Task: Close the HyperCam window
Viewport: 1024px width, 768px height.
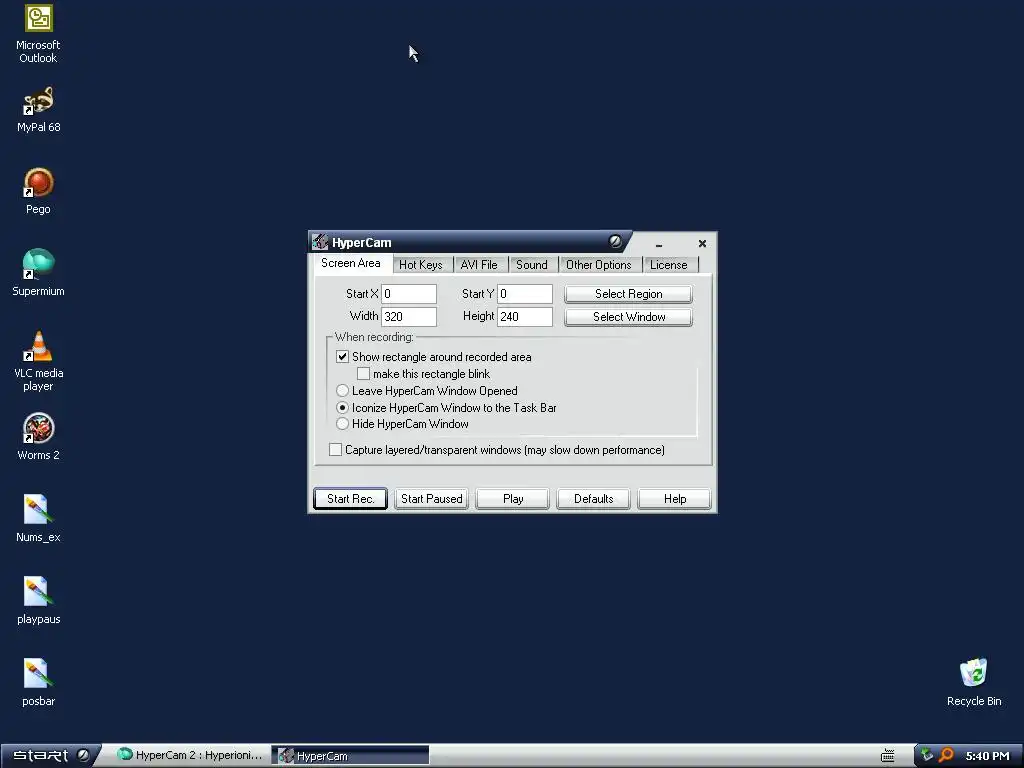Action: tap(702, 244)
